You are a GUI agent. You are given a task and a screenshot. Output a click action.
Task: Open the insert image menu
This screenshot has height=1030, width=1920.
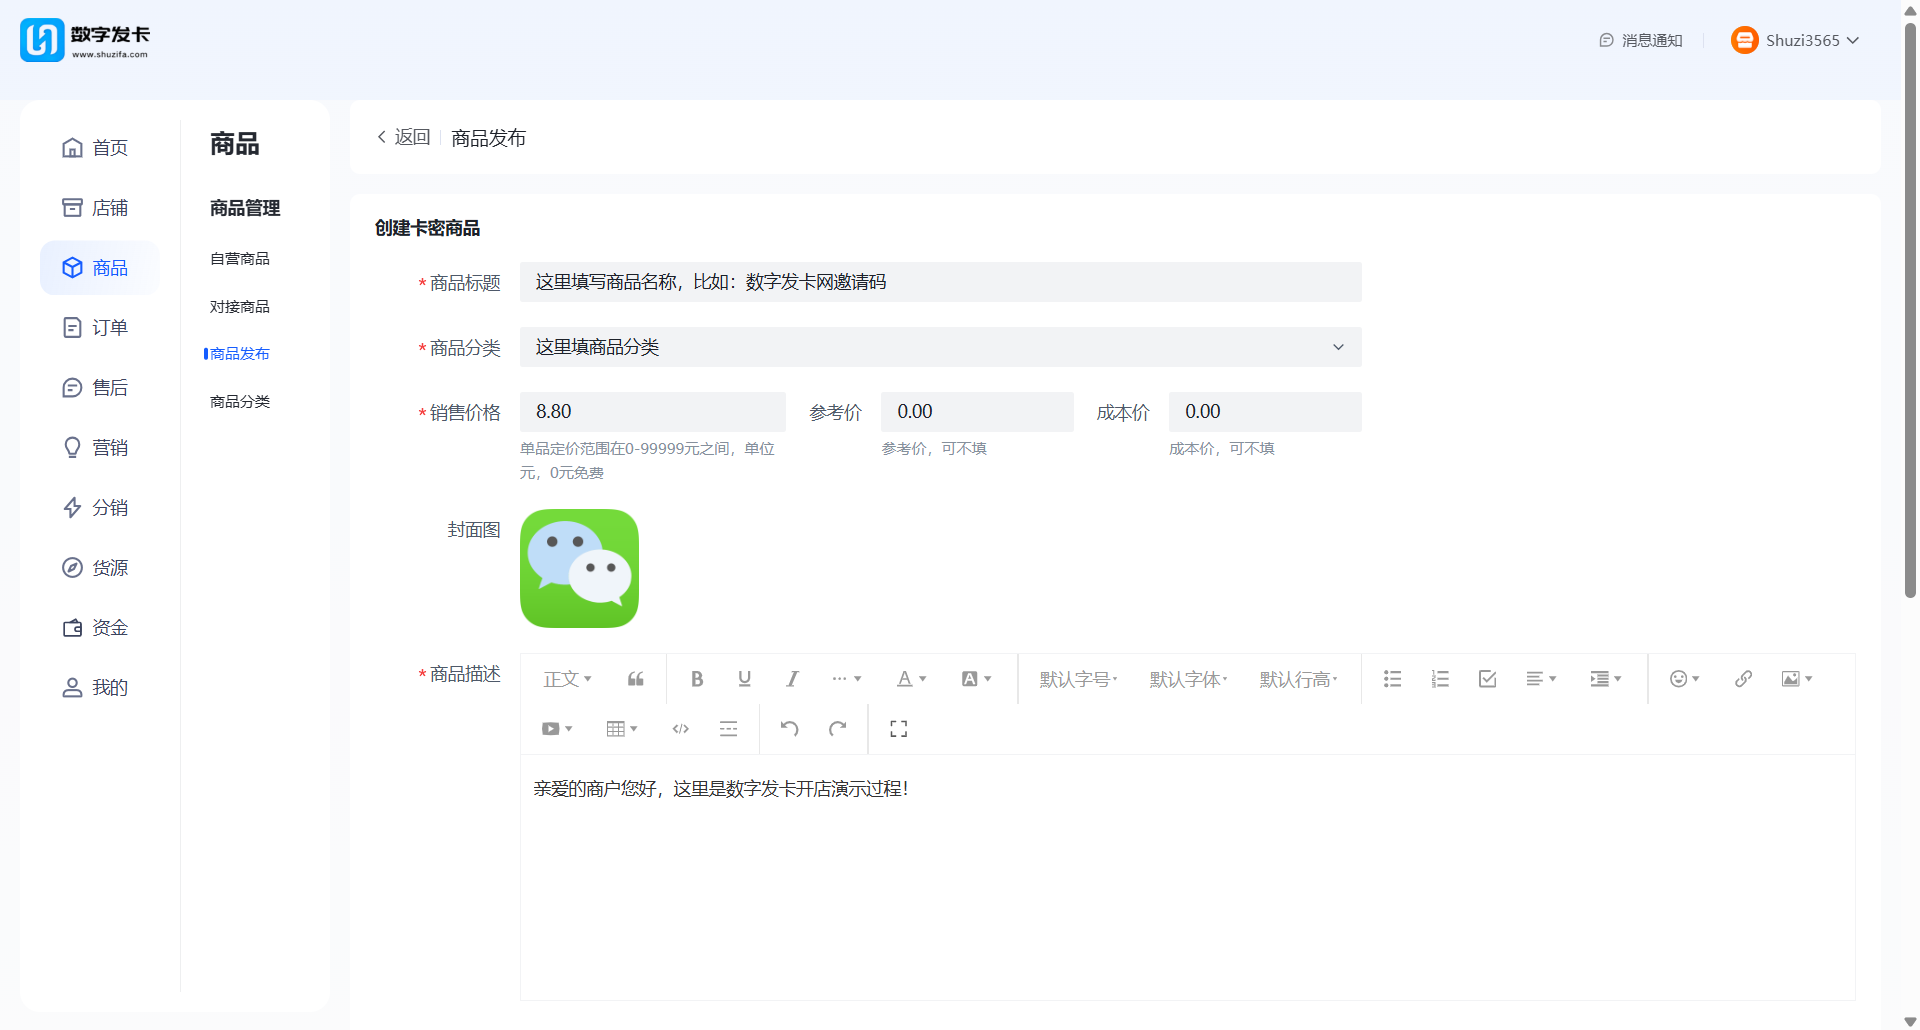[1797, 679]
